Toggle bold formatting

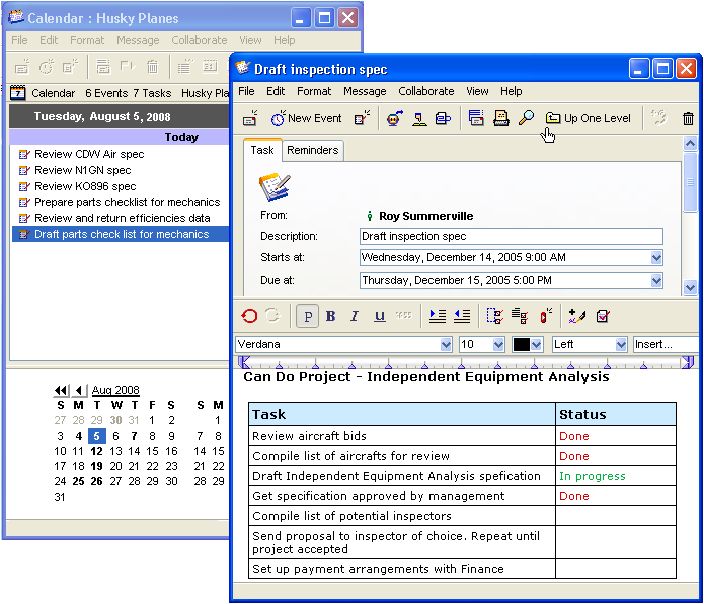tap(330, 316)
